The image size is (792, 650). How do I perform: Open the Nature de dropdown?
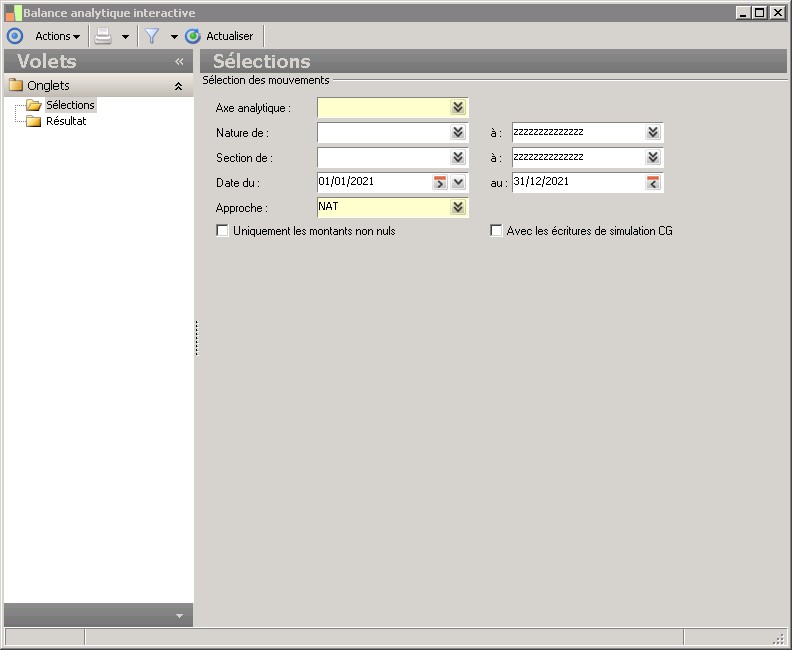click(458, 133)
